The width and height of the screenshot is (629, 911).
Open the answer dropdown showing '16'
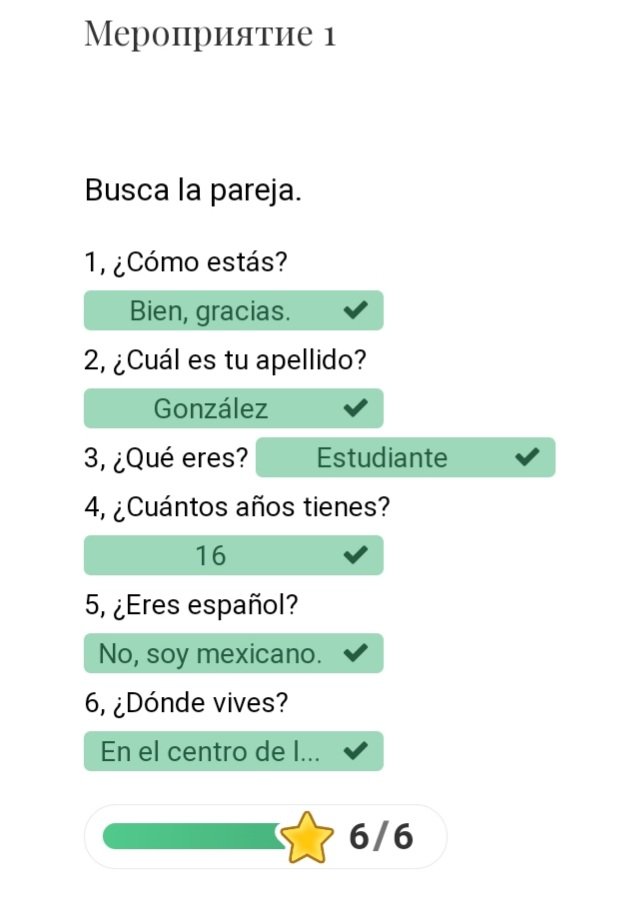click(x=210, y=555)
